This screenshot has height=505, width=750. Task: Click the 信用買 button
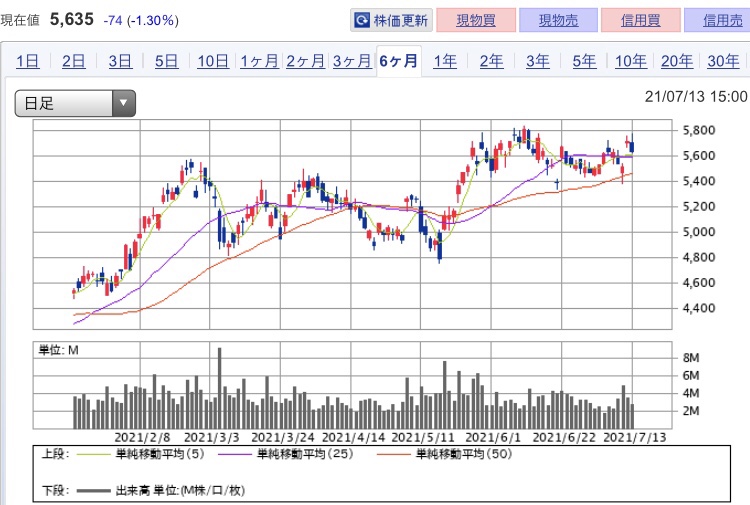[640, 20]
